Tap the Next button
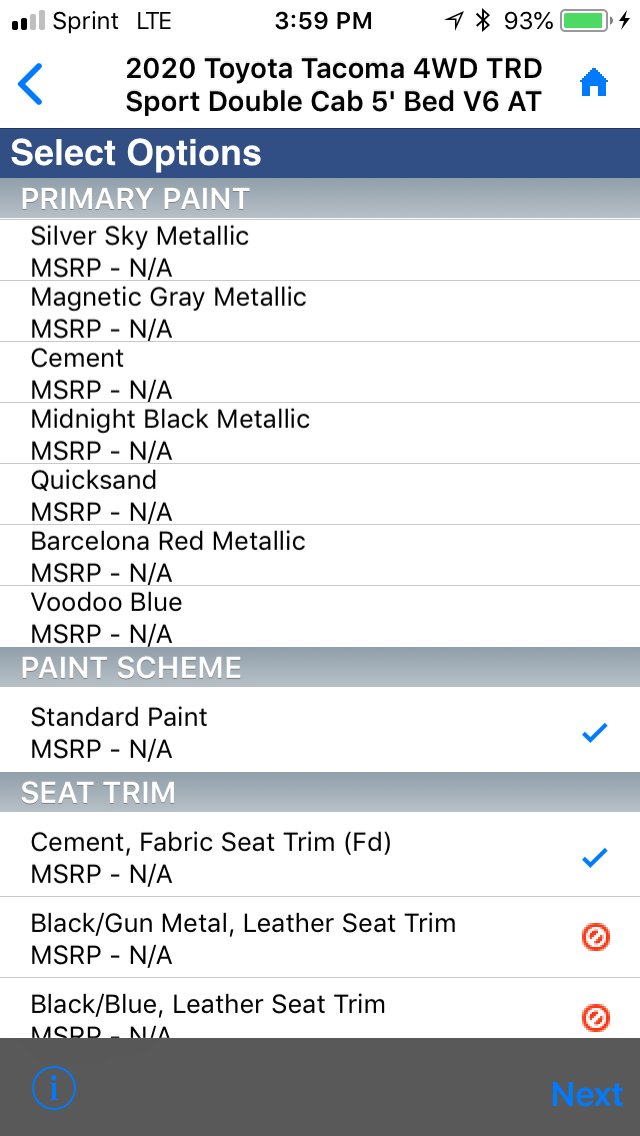The width and height of the screenshot is (640, 1136). (x=586, y=1093)
